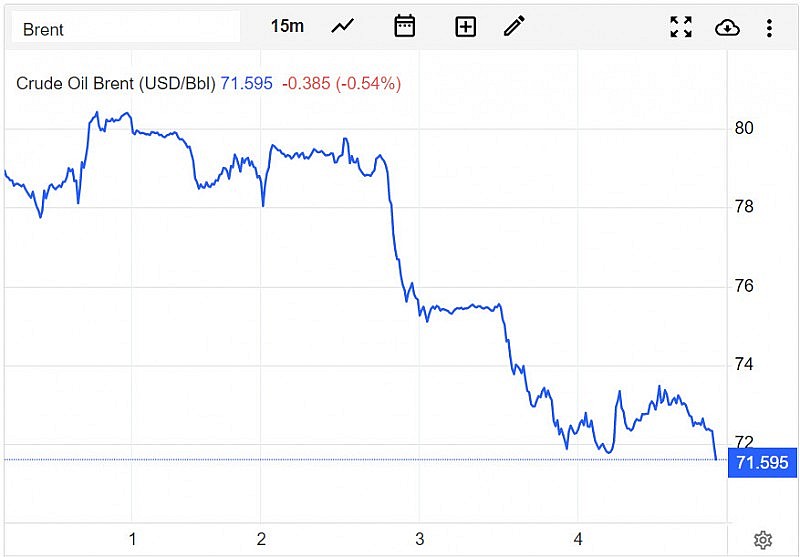Download chart via cloud icon

727,27
